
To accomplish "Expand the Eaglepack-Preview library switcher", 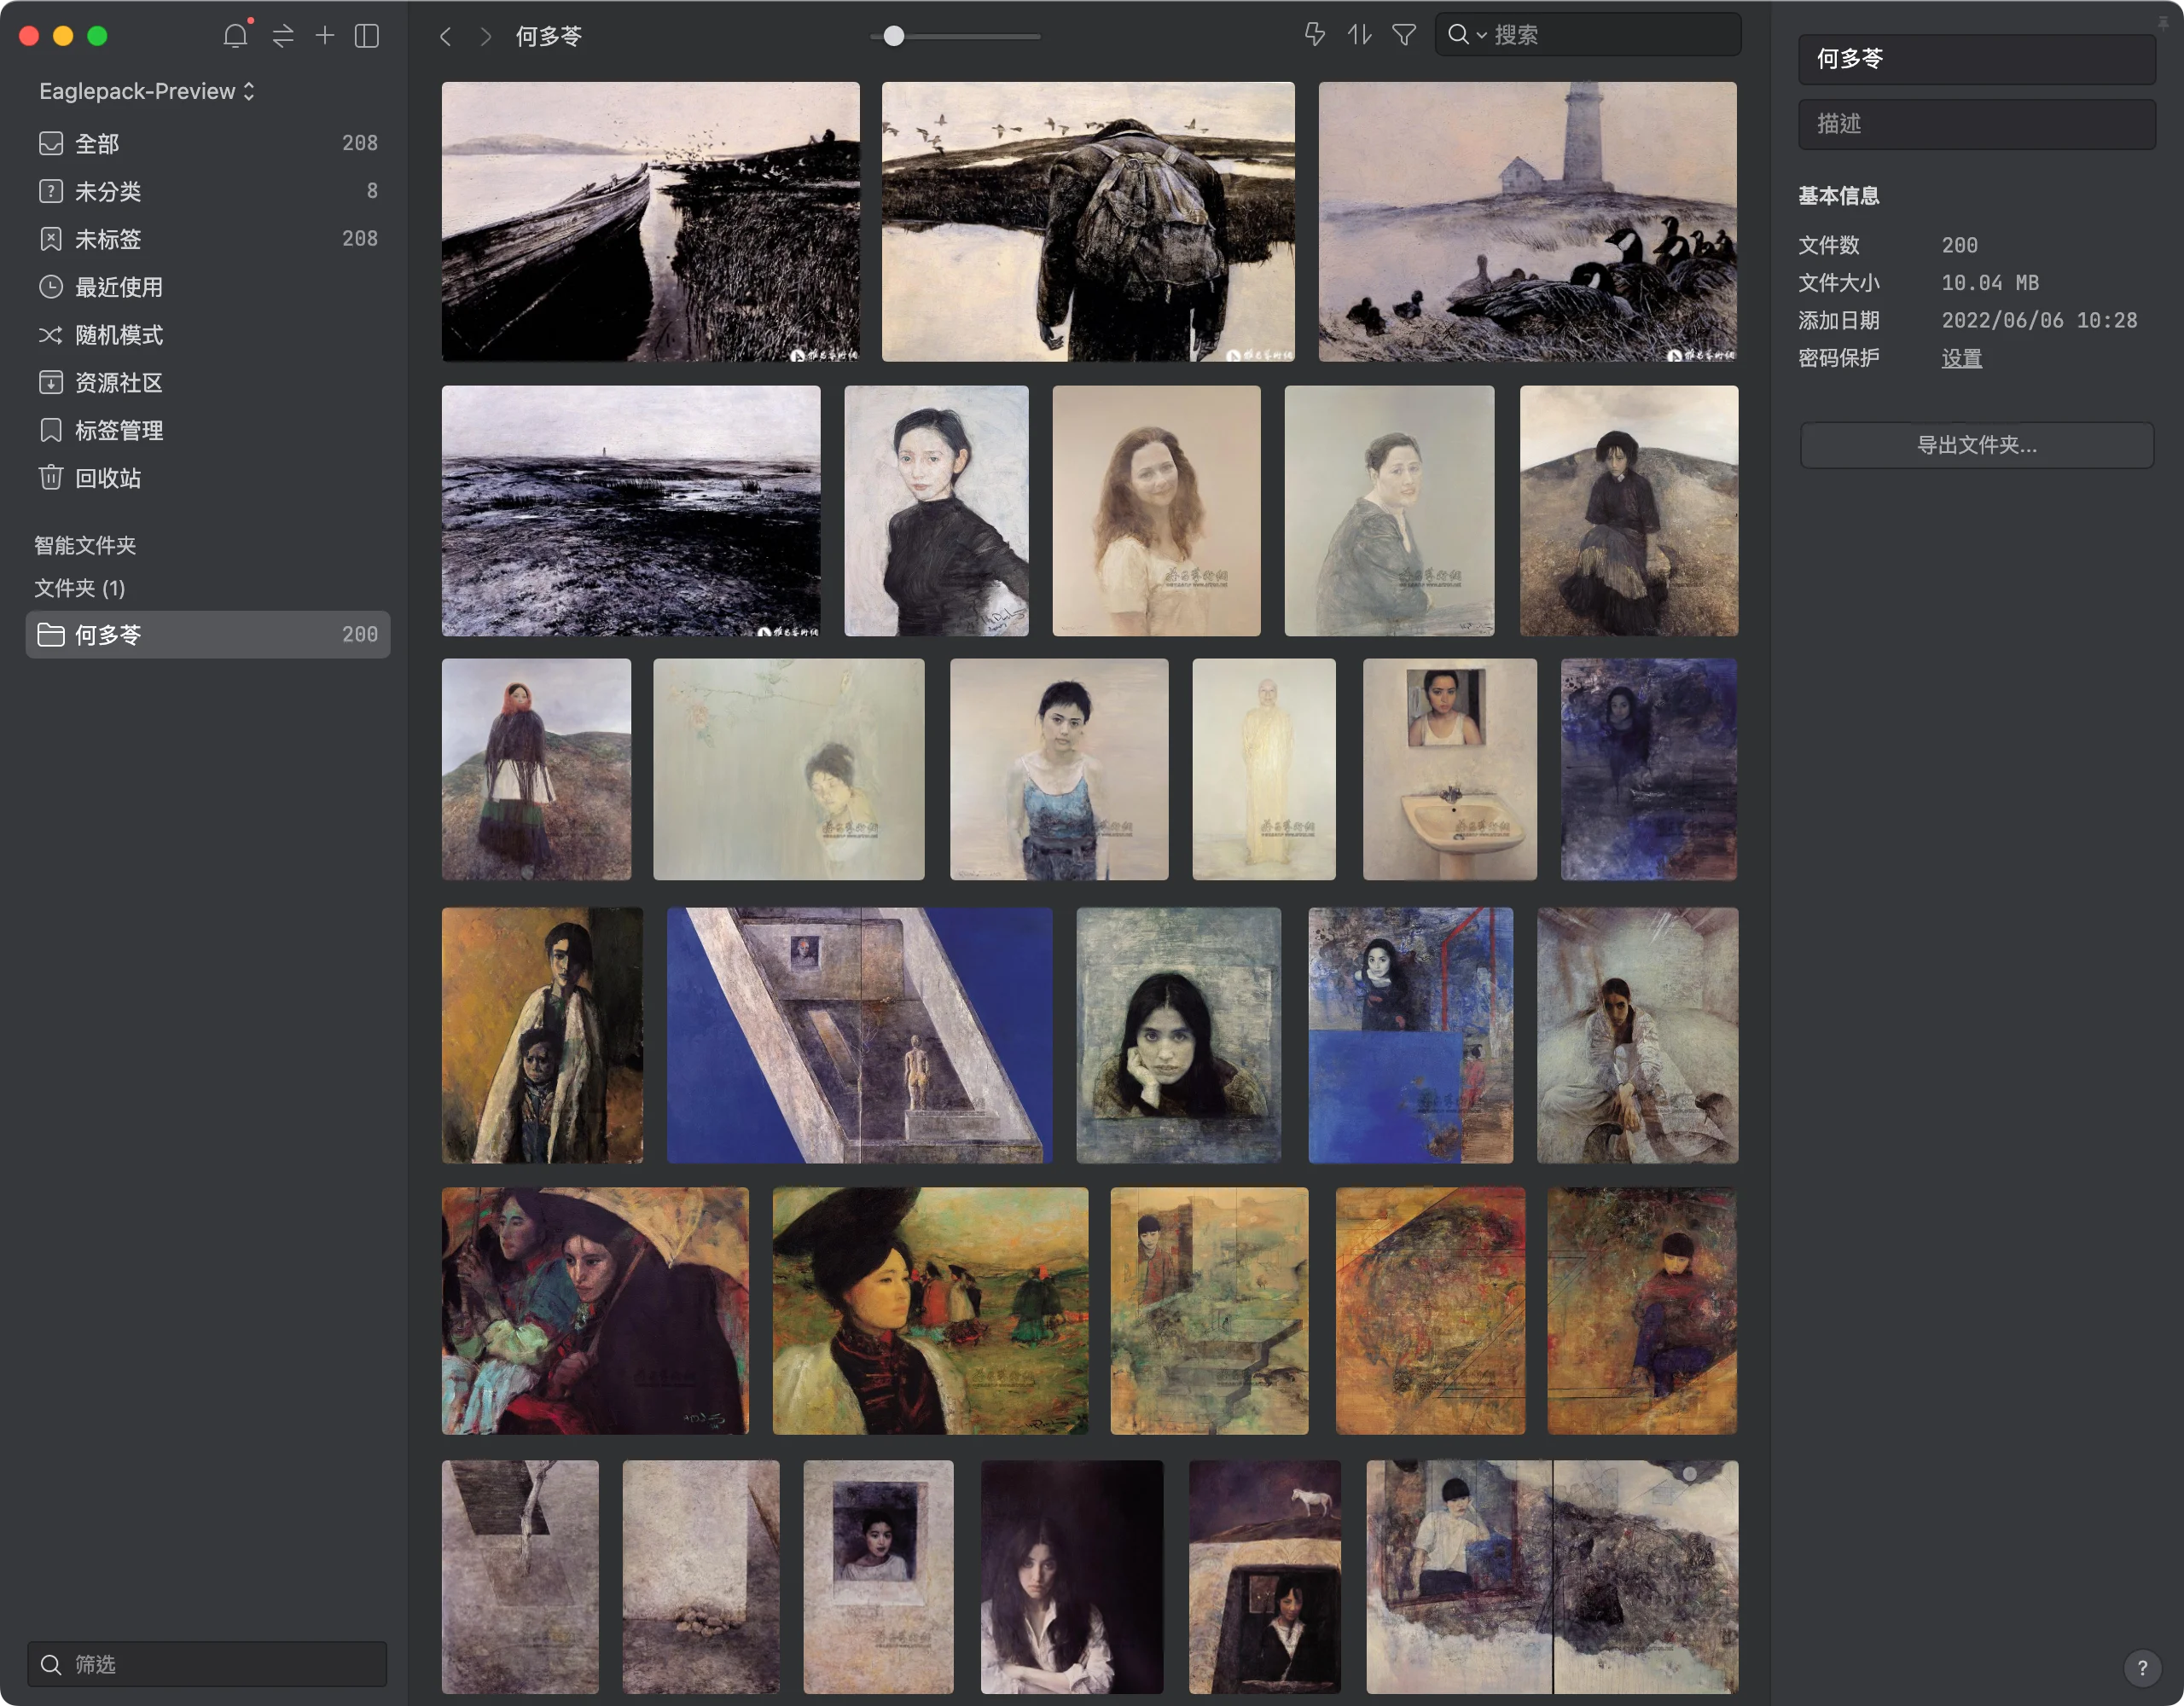I will click(147, 91).
